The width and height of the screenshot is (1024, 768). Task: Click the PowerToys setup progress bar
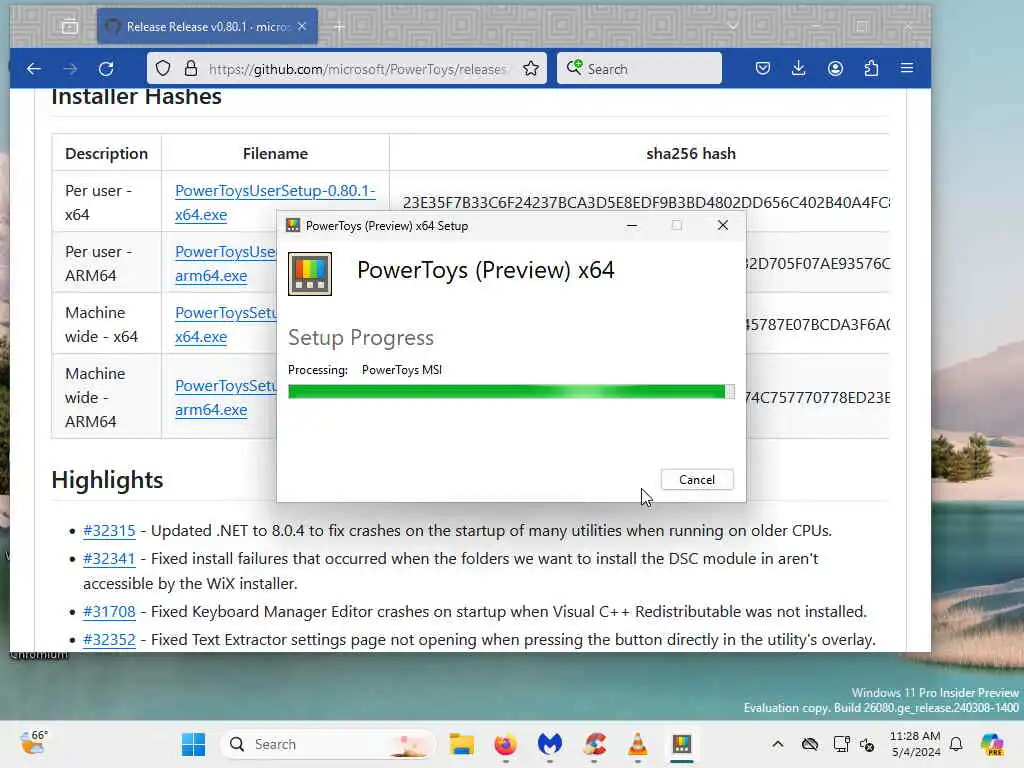(511, 391)
